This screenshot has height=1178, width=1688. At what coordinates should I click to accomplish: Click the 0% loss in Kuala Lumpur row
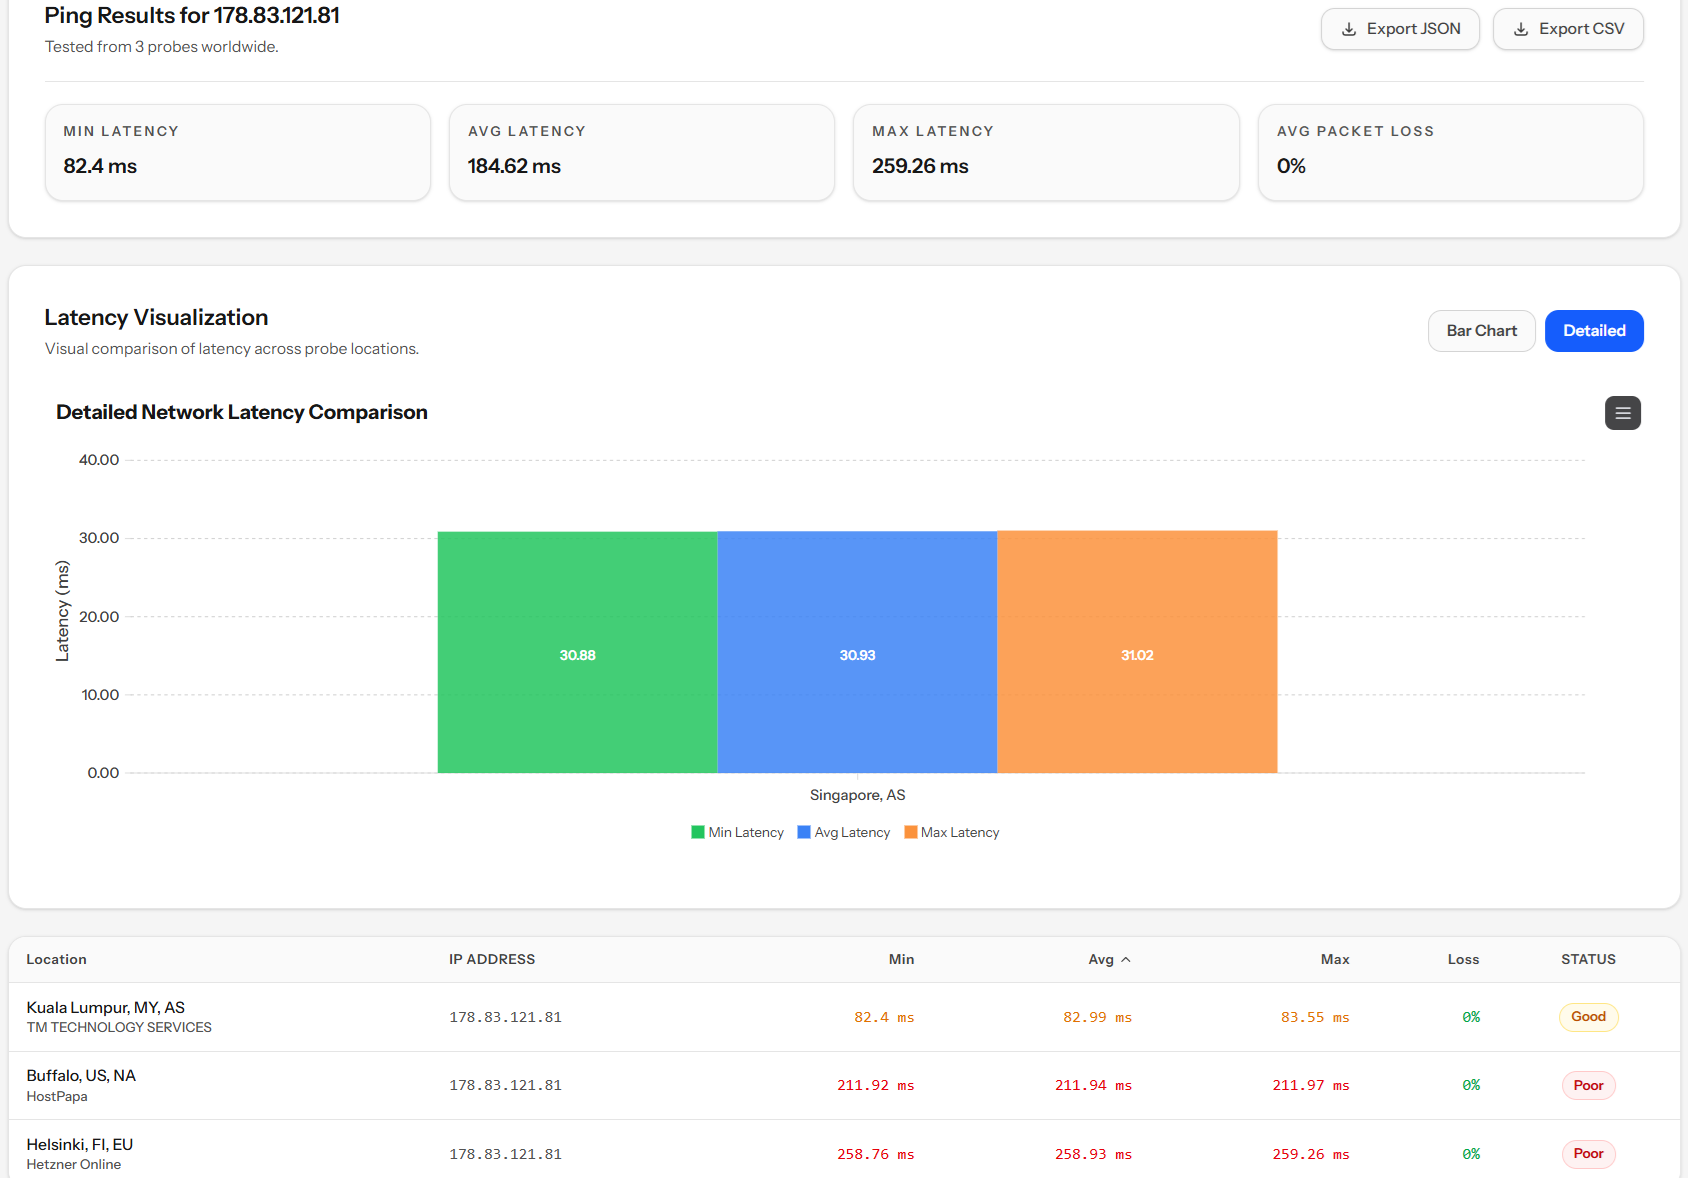coord(1471,1018)
